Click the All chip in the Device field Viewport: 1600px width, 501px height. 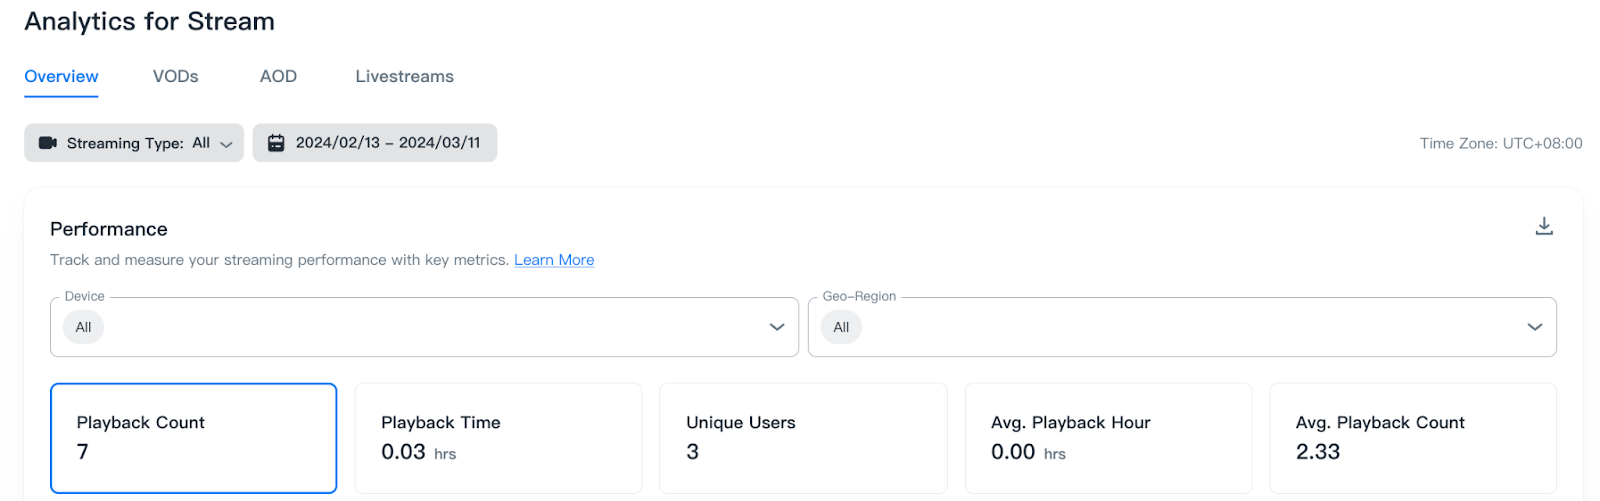(x=83, y=327)
